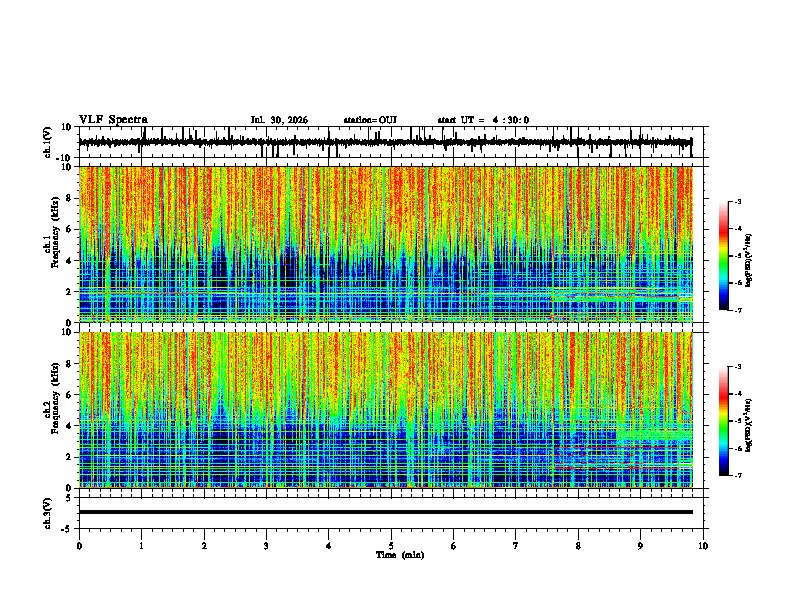The width and height of the screenshot is (792, 612).
Task: Click the '10' kHz tick on ch.2 spectrogram
Action: click(67, 332)
